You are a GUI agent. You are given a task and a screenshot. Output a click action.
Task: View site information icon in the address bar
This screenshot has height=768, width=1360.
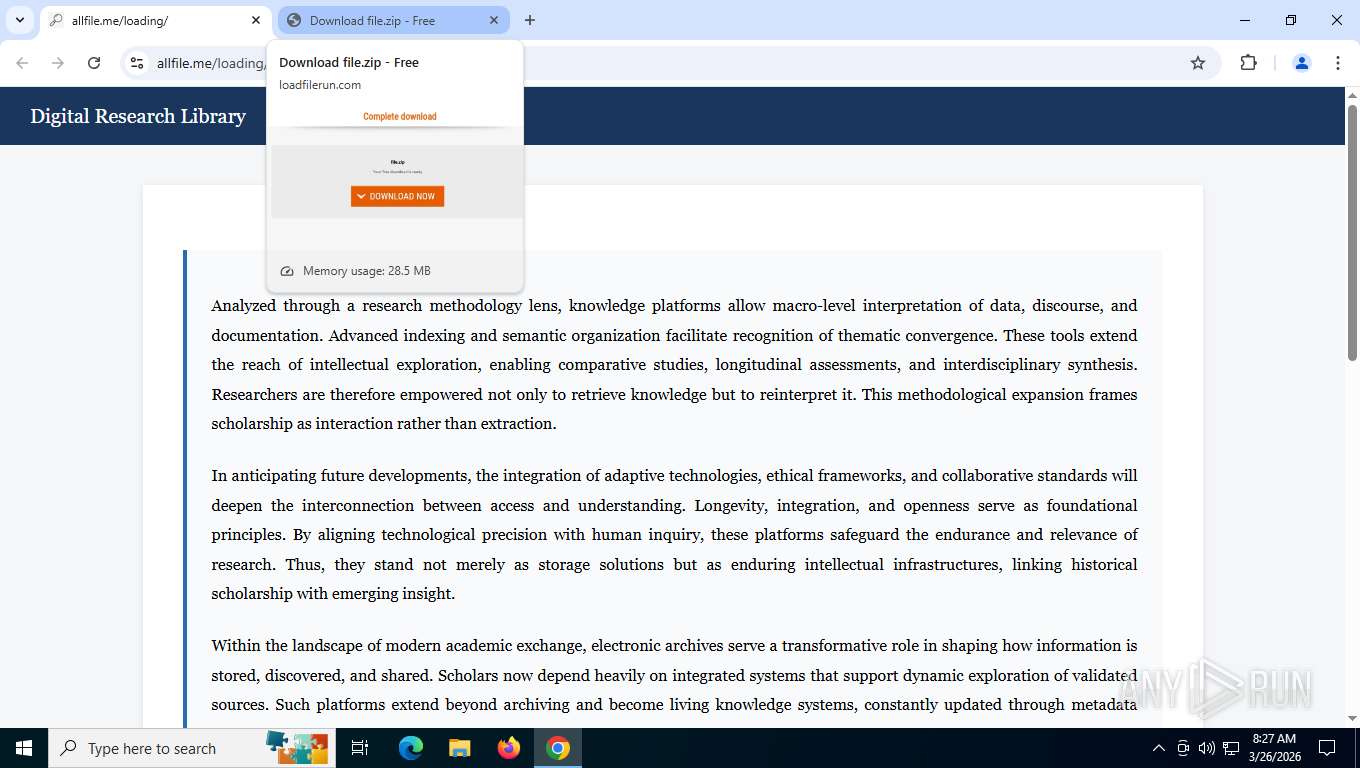[138, 63]
